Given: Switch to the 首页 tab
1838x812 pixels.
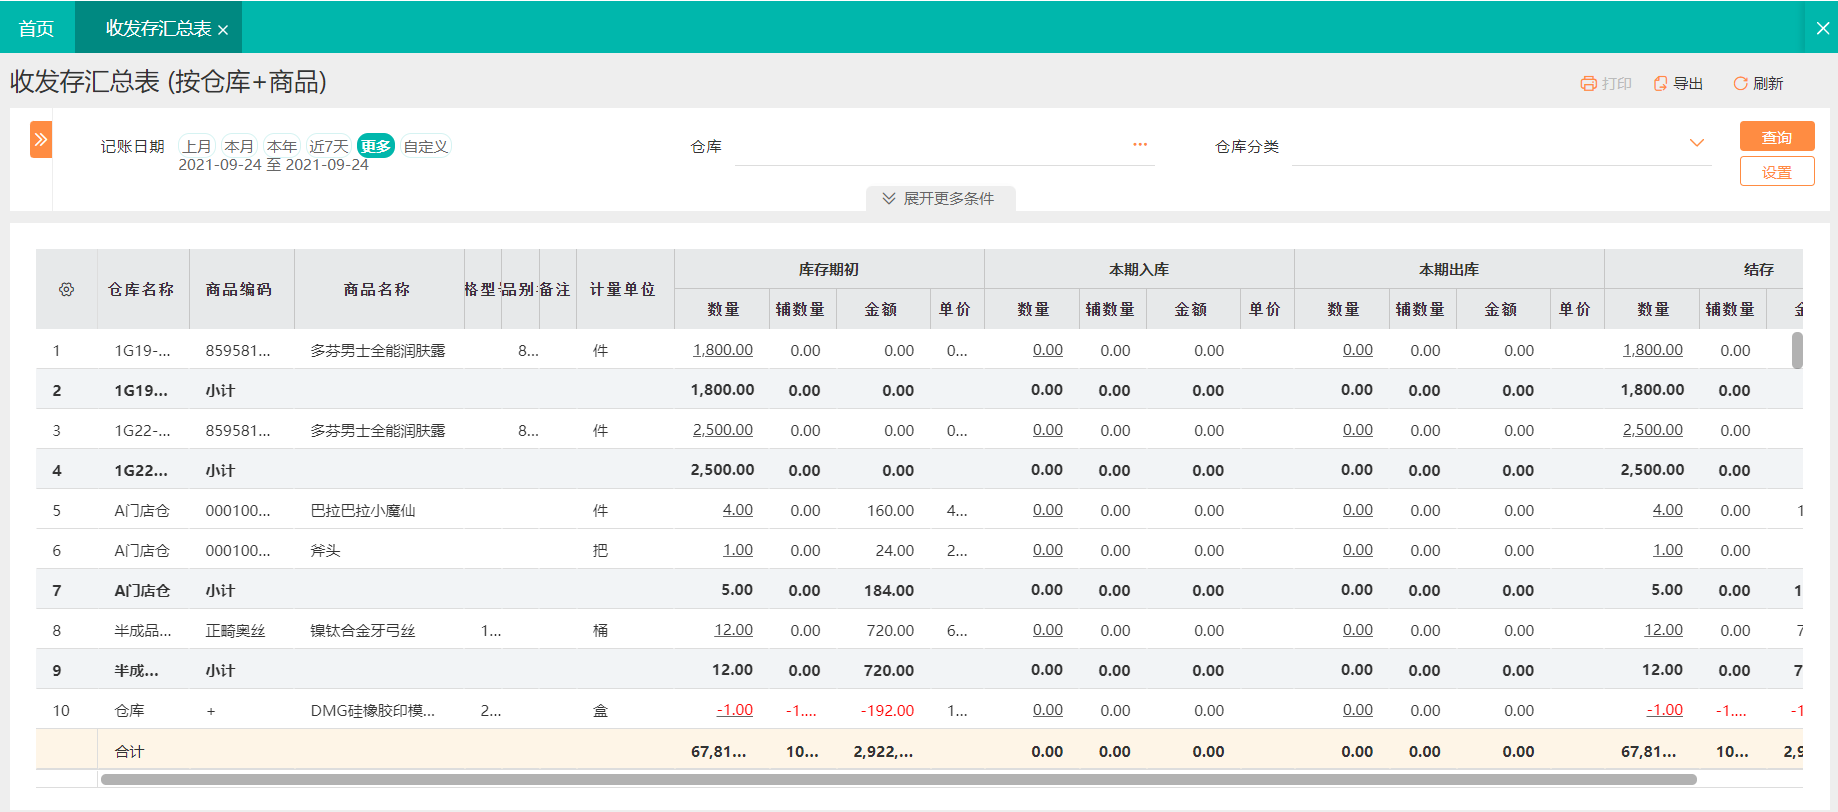Looking at the screenshot, I should [x=37, y=28].
